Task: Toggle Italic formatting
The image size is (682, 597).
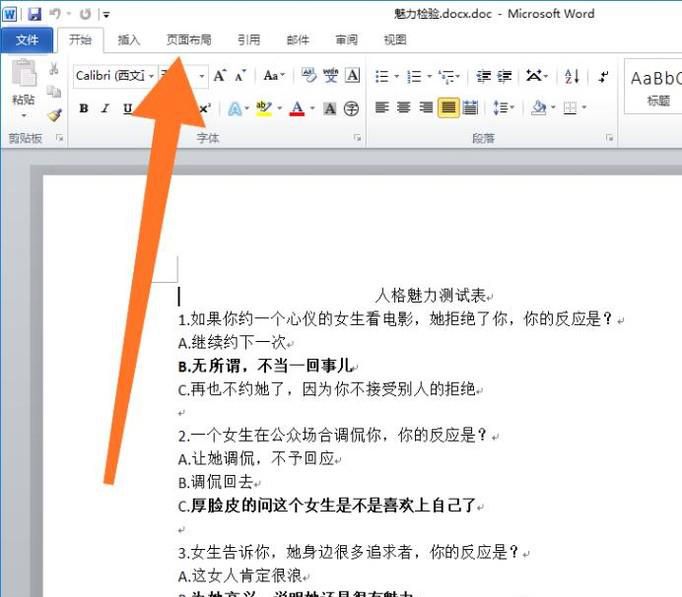Action: pos(105,108)
